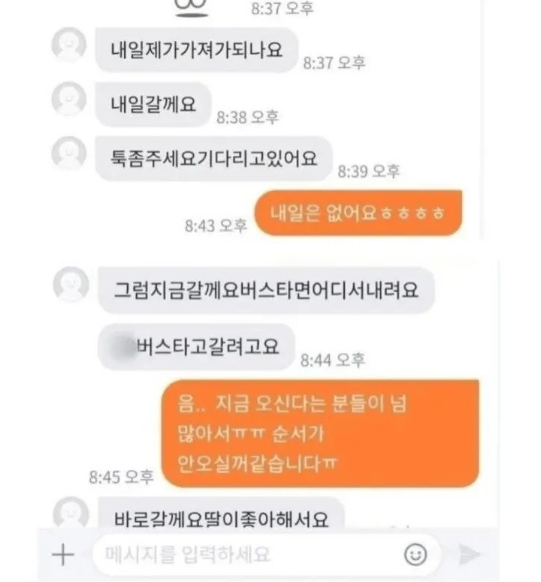
Task: Tap the partial emoticon sticker at top
Action: pyautogui.click(x=191, y=8)
